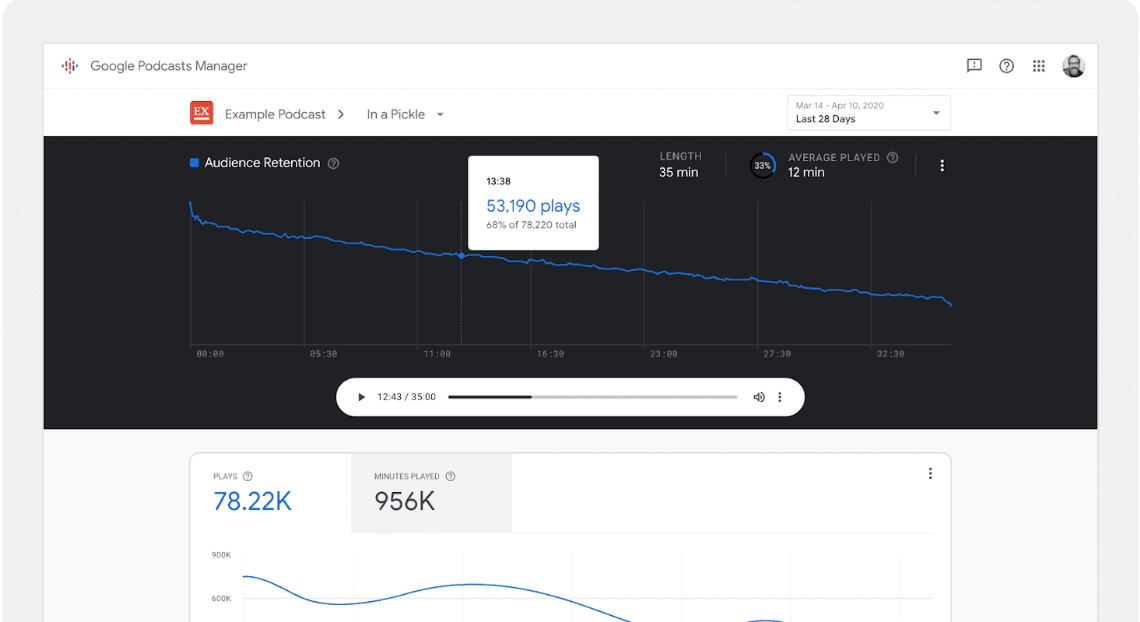Click the 956K minutes played value
Viewport: 1140px width, 622px height.
tap(404, 501)
